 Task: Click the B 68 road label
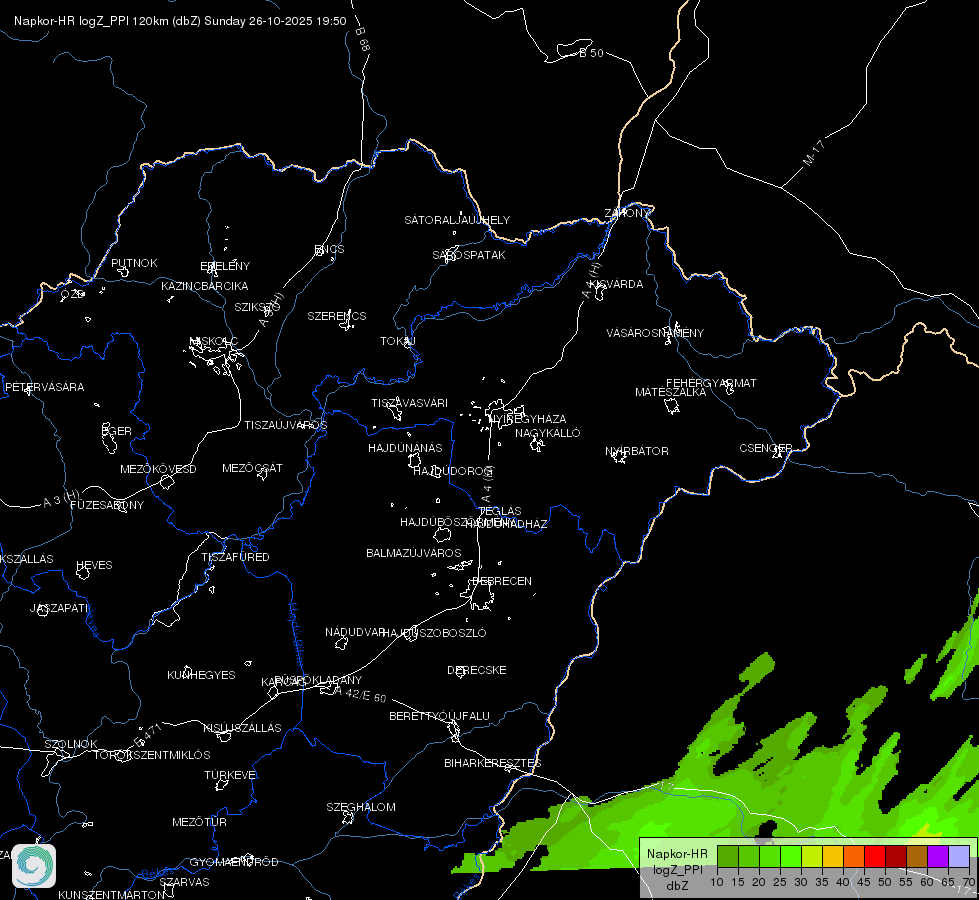[x=363, y=39]
